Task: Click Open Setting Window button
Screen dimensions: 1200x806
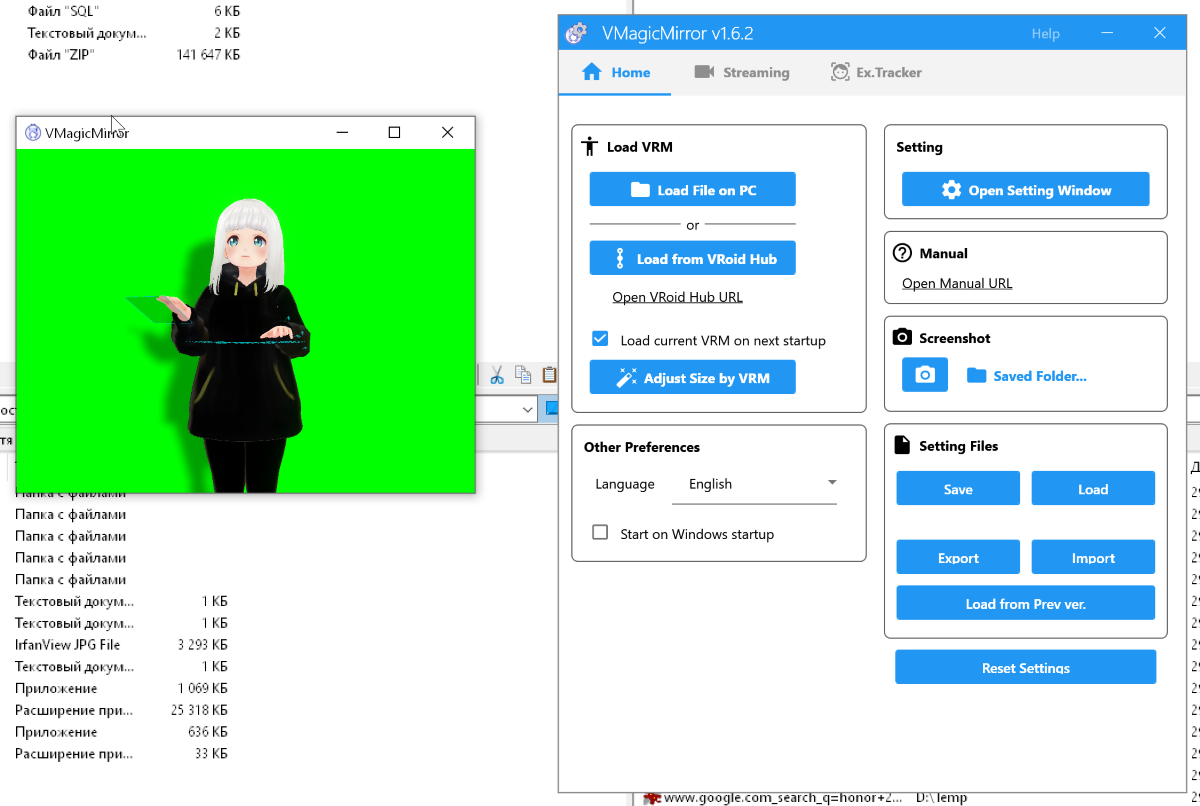Action: pyautogui.click(x=1025, y=190)
